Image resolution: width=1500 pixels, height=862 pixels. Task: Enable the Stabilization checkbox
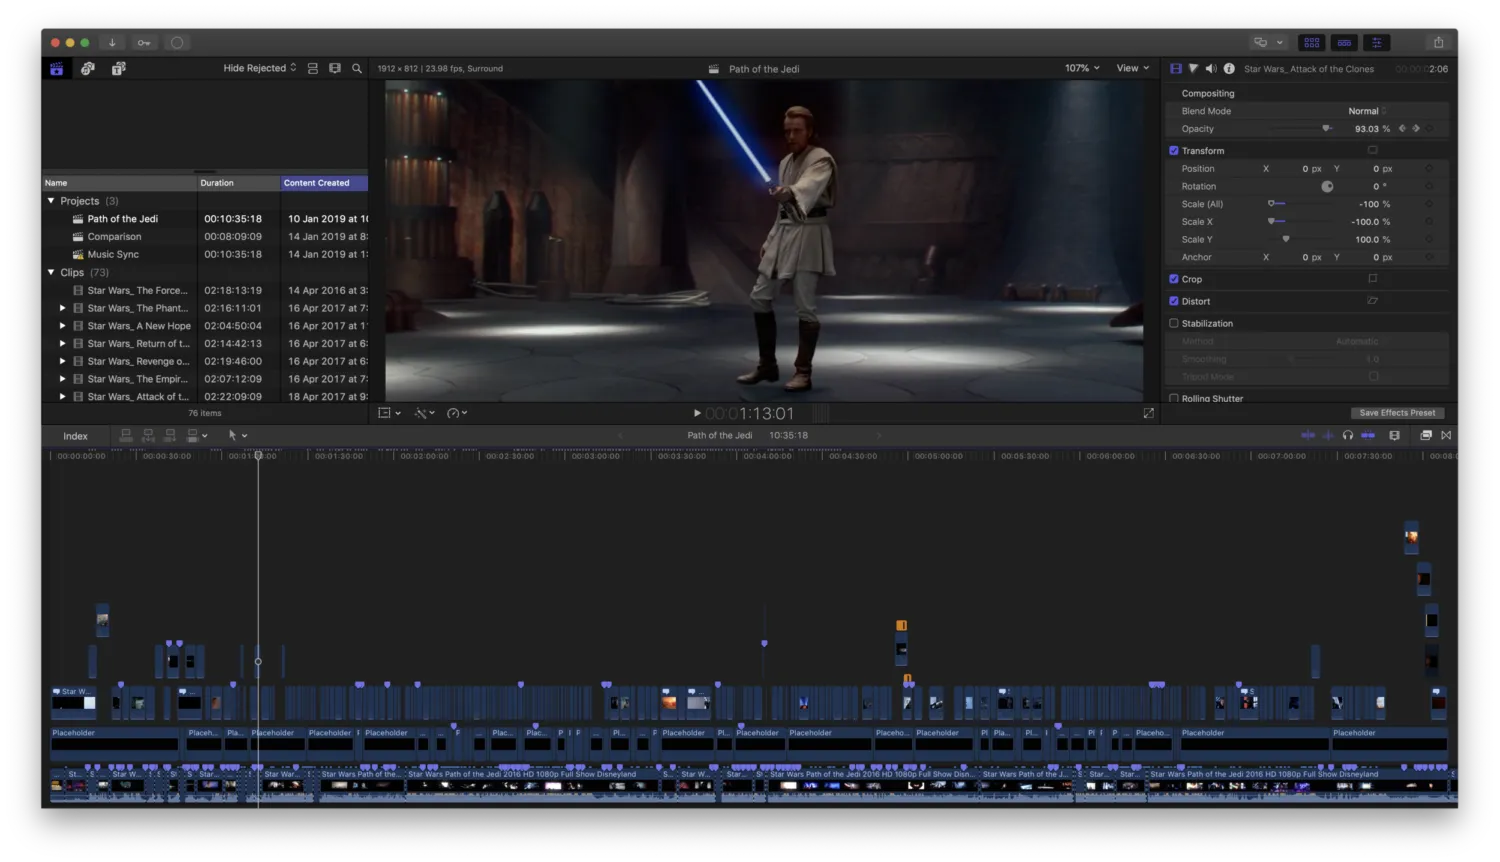(x=1174, y=323)
